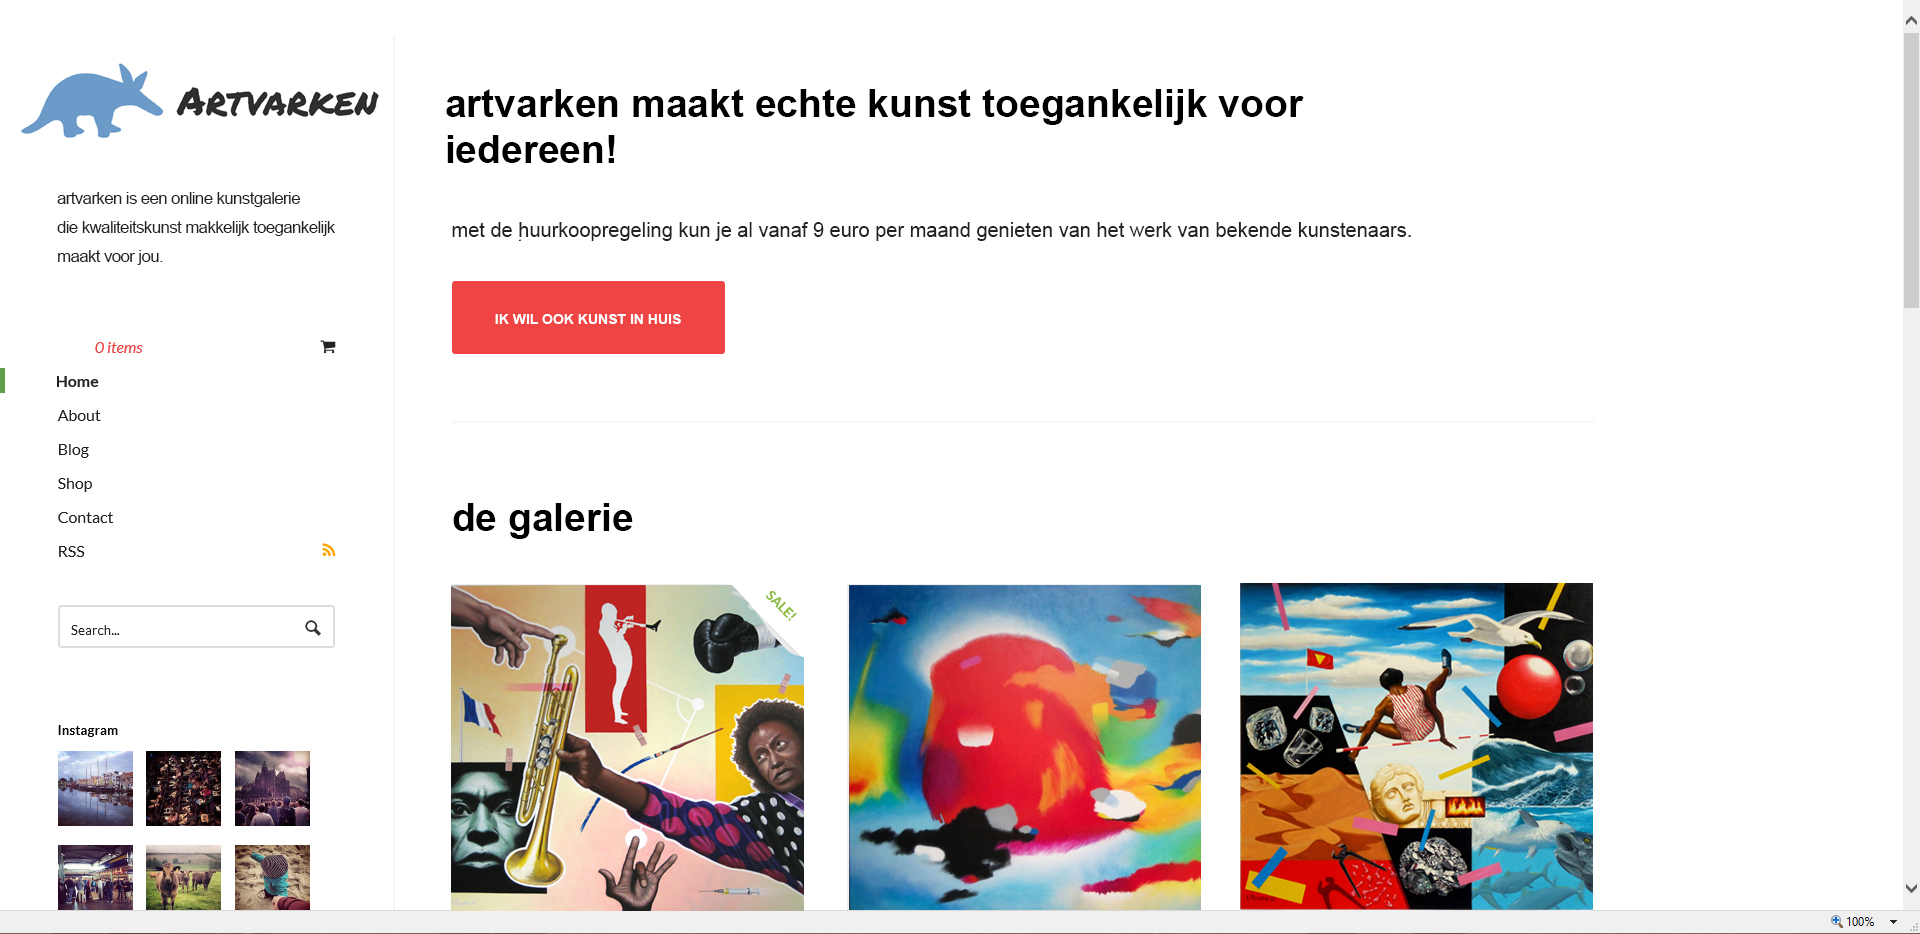
Task: Click the Artvarken aardvark logo
Action: click(200, 101)
